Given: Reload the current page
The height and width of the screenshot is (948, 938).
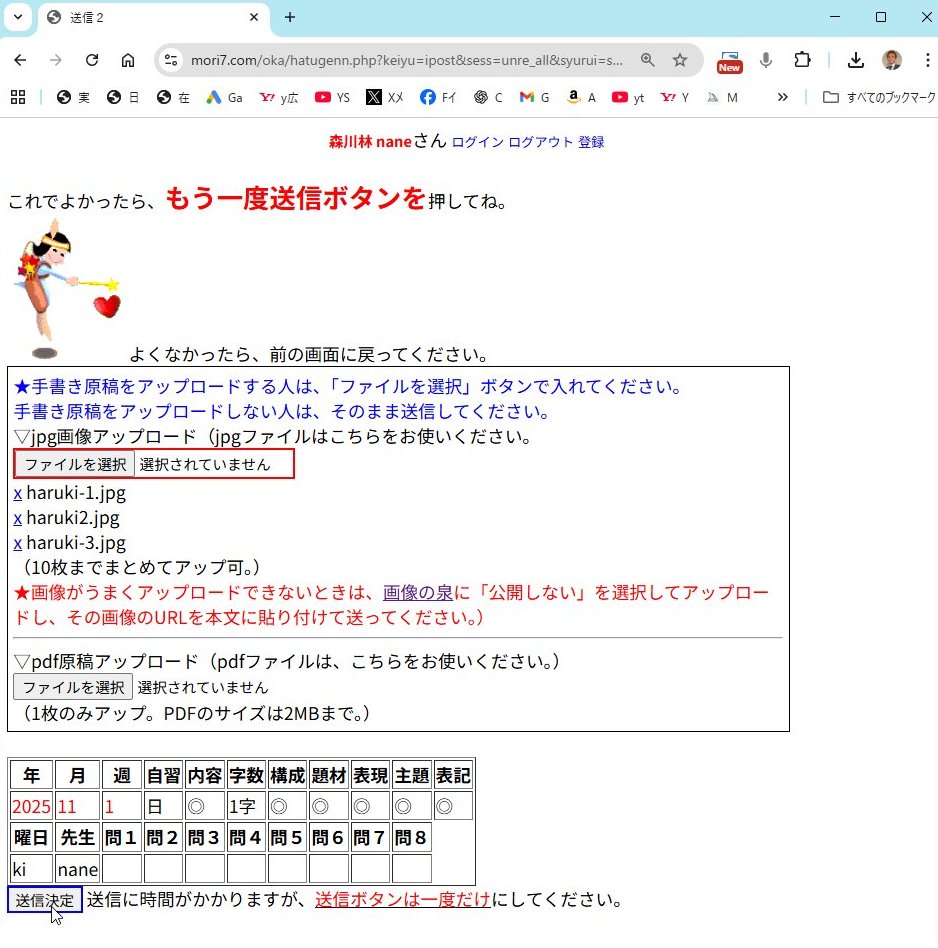Looking at the screenshot, I should [x=92, y=60].
